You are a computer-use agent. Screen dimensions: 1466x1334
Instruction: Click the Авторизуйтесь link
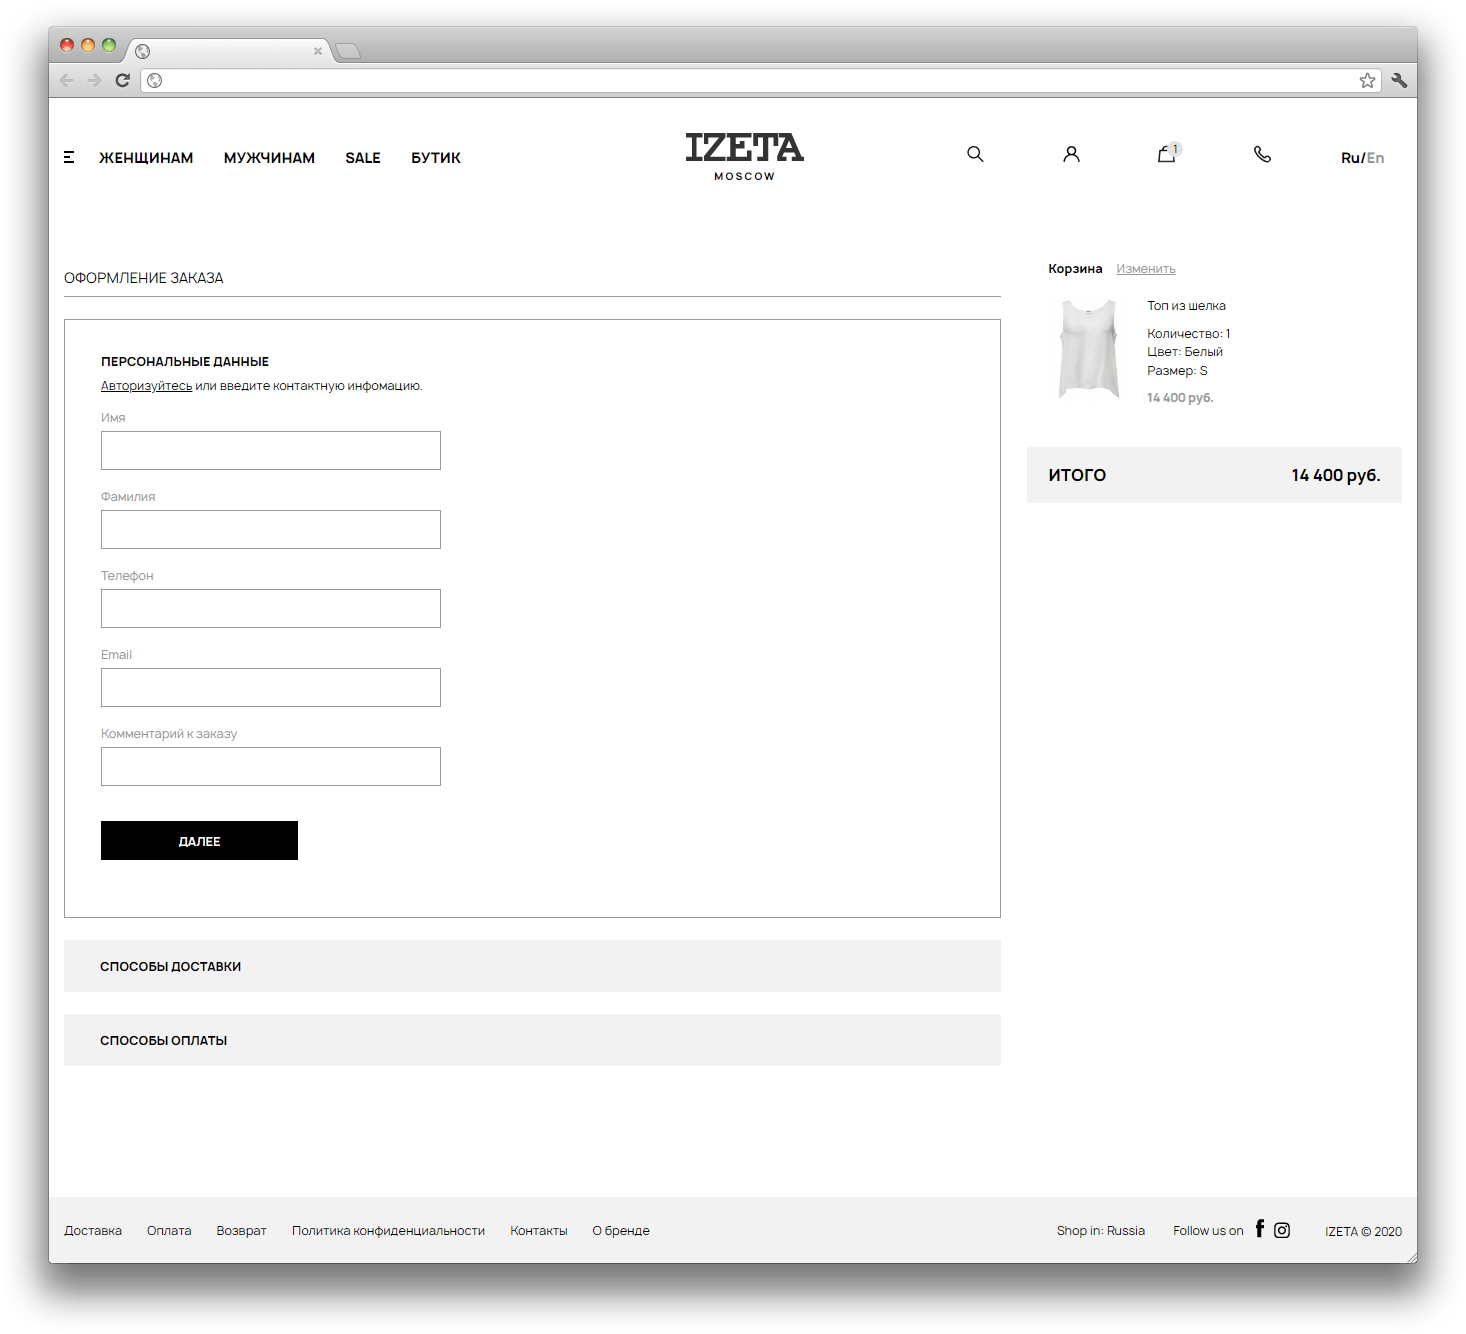(x=146, y=386)
